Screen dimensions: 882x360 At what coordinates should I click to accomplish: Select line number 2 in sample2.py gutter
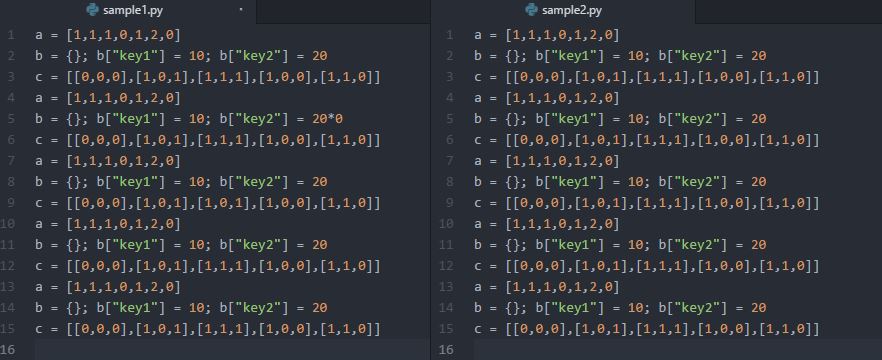(449, 56)
